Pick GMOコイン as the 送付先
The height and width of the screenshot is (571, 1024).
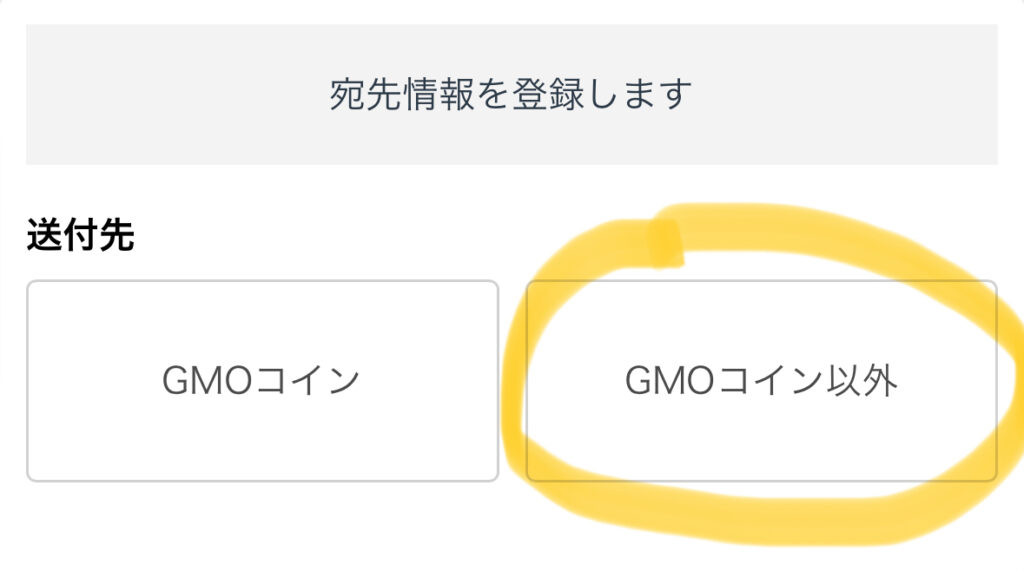[262, 381]
